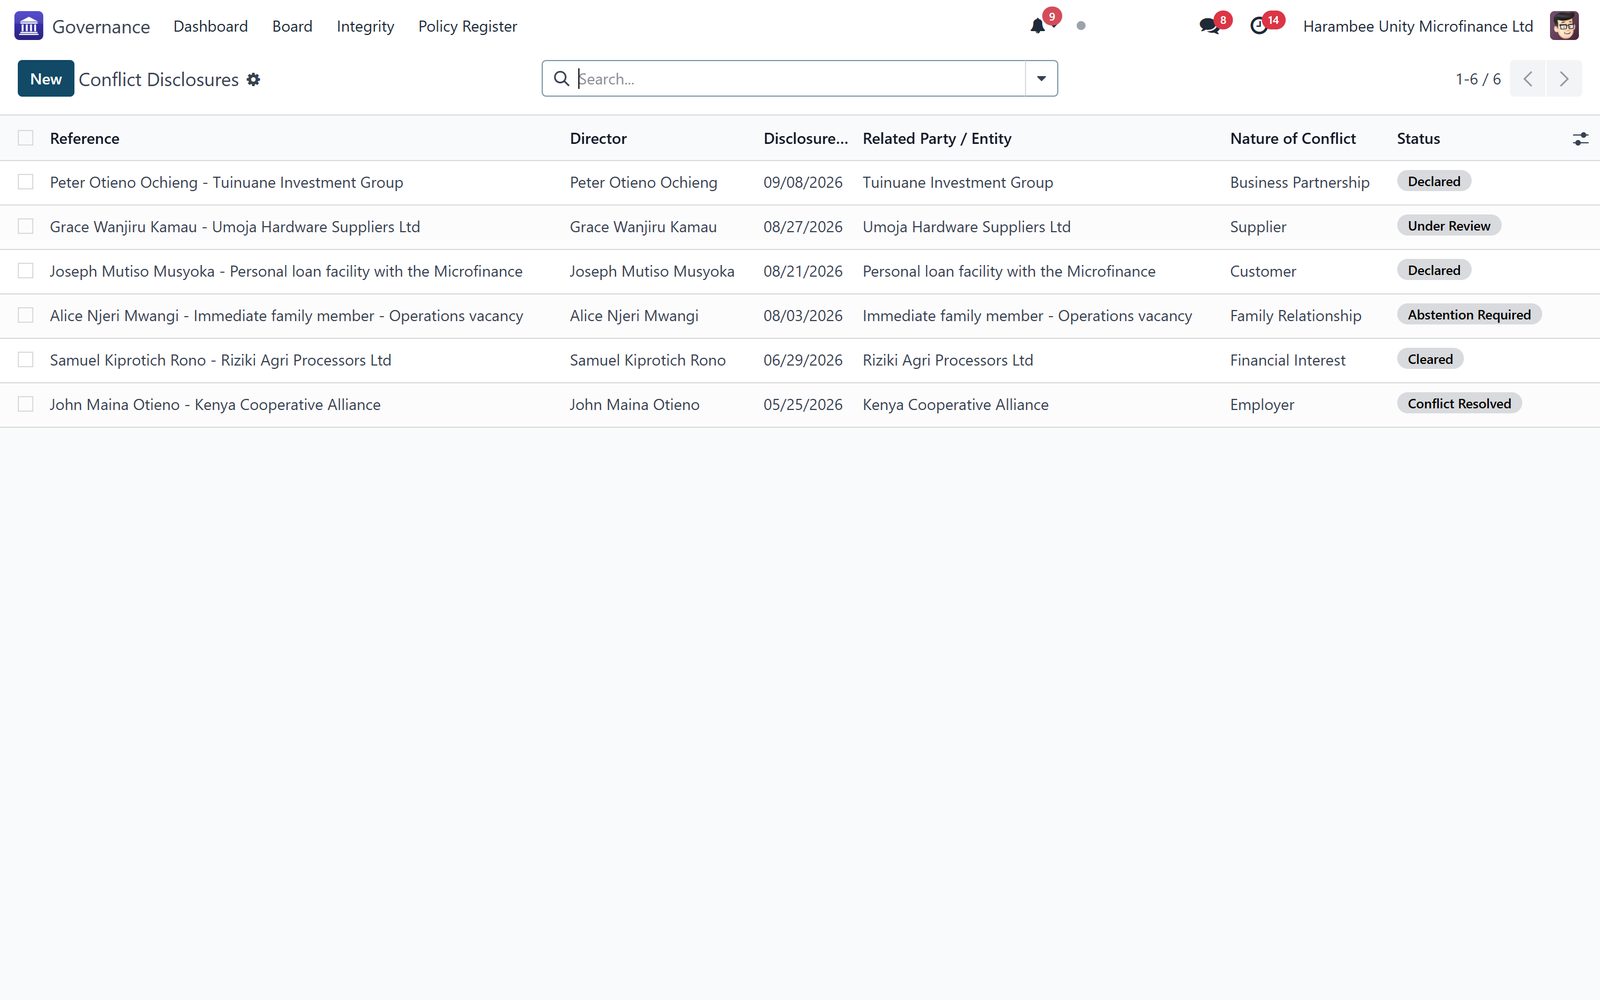Open the Under Review status record

coord(1448,226)
